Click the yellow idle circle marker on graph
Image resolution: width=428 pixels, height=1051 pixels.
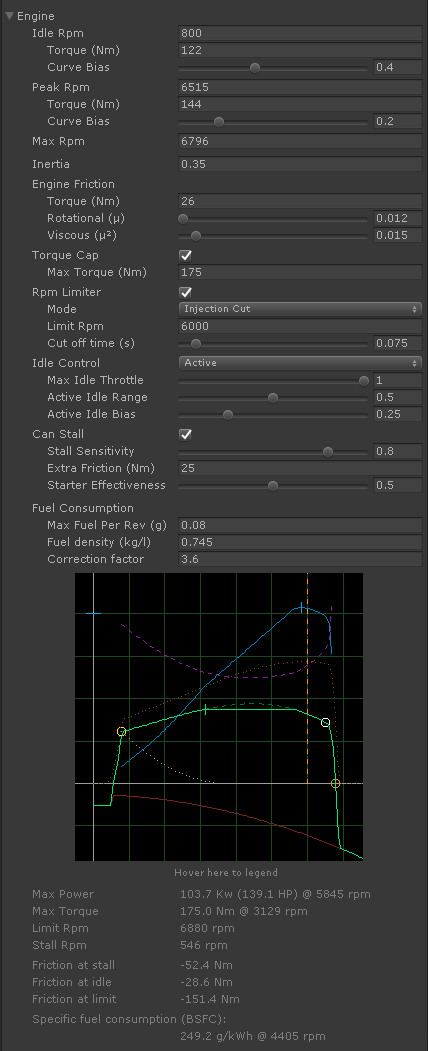[x=121, y=731]
